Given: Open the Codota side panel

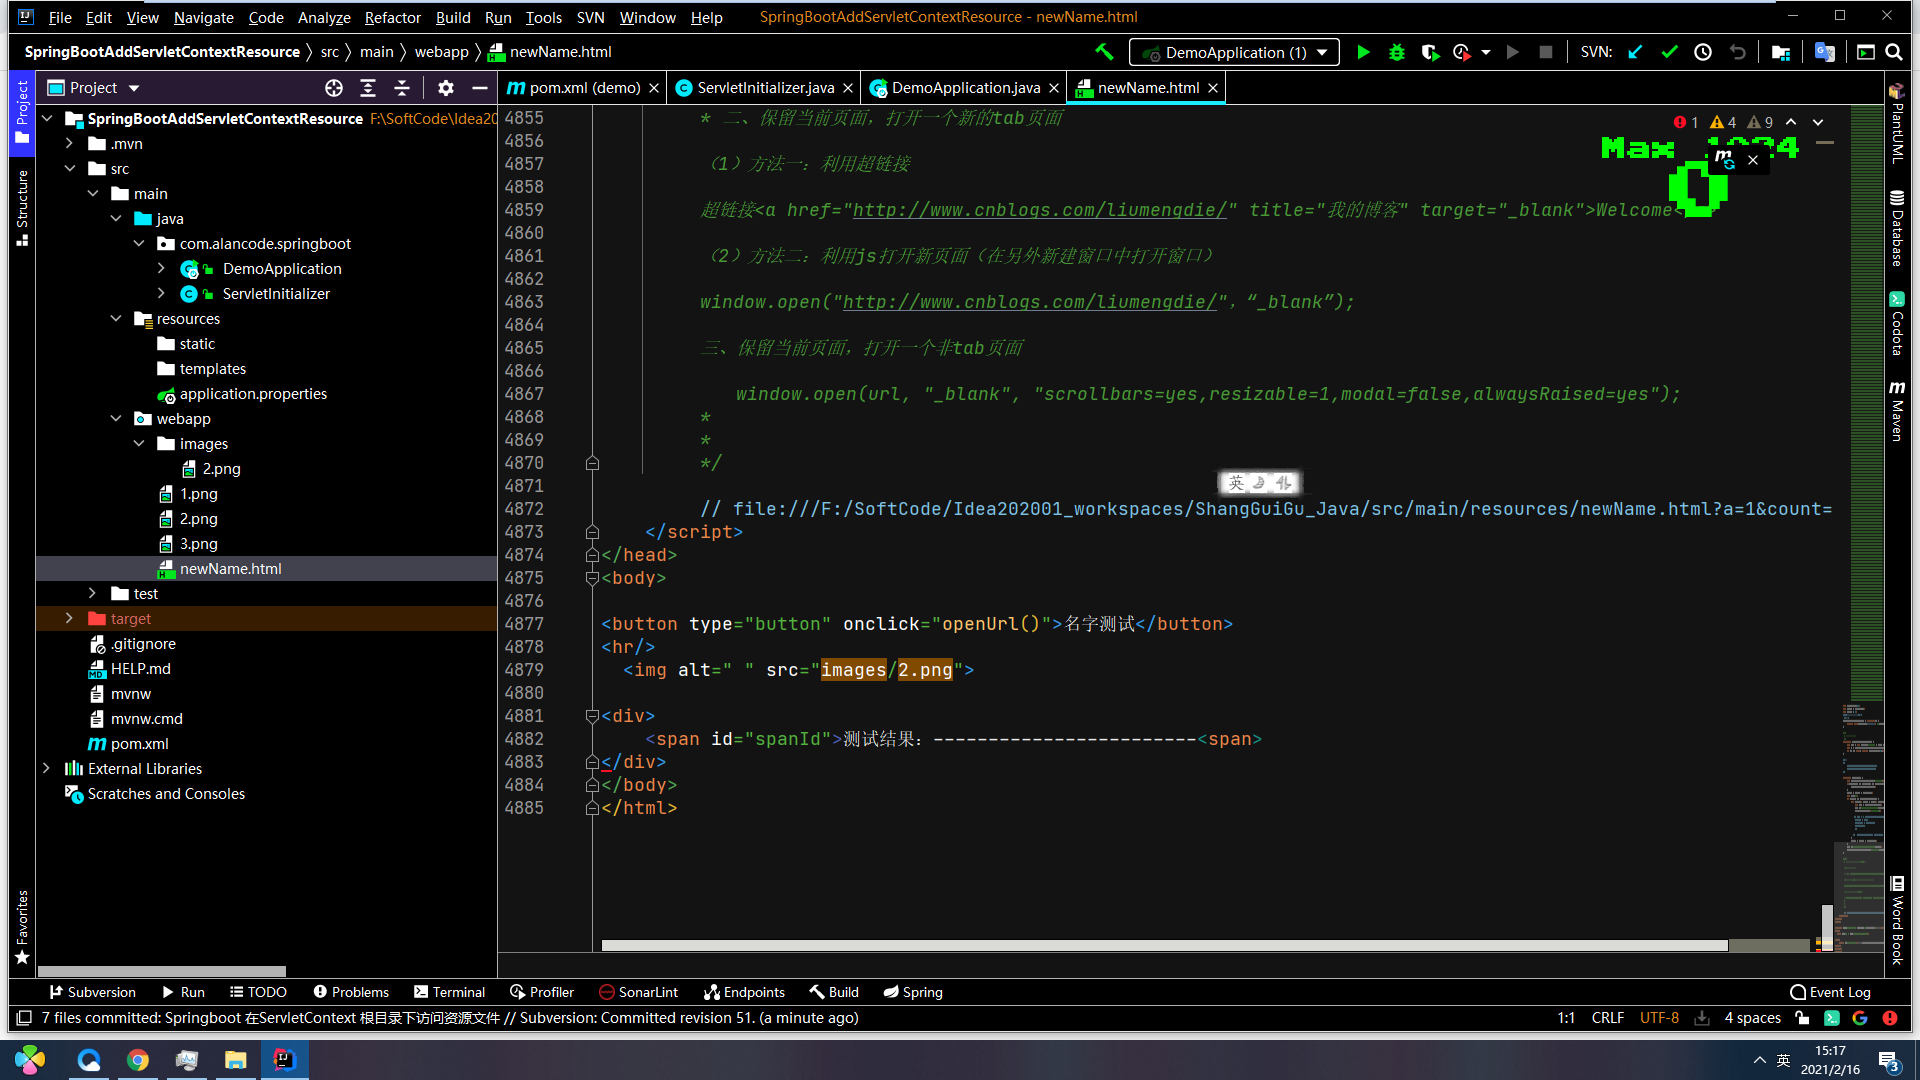Looking at the screenshot, I should 1897,323.
